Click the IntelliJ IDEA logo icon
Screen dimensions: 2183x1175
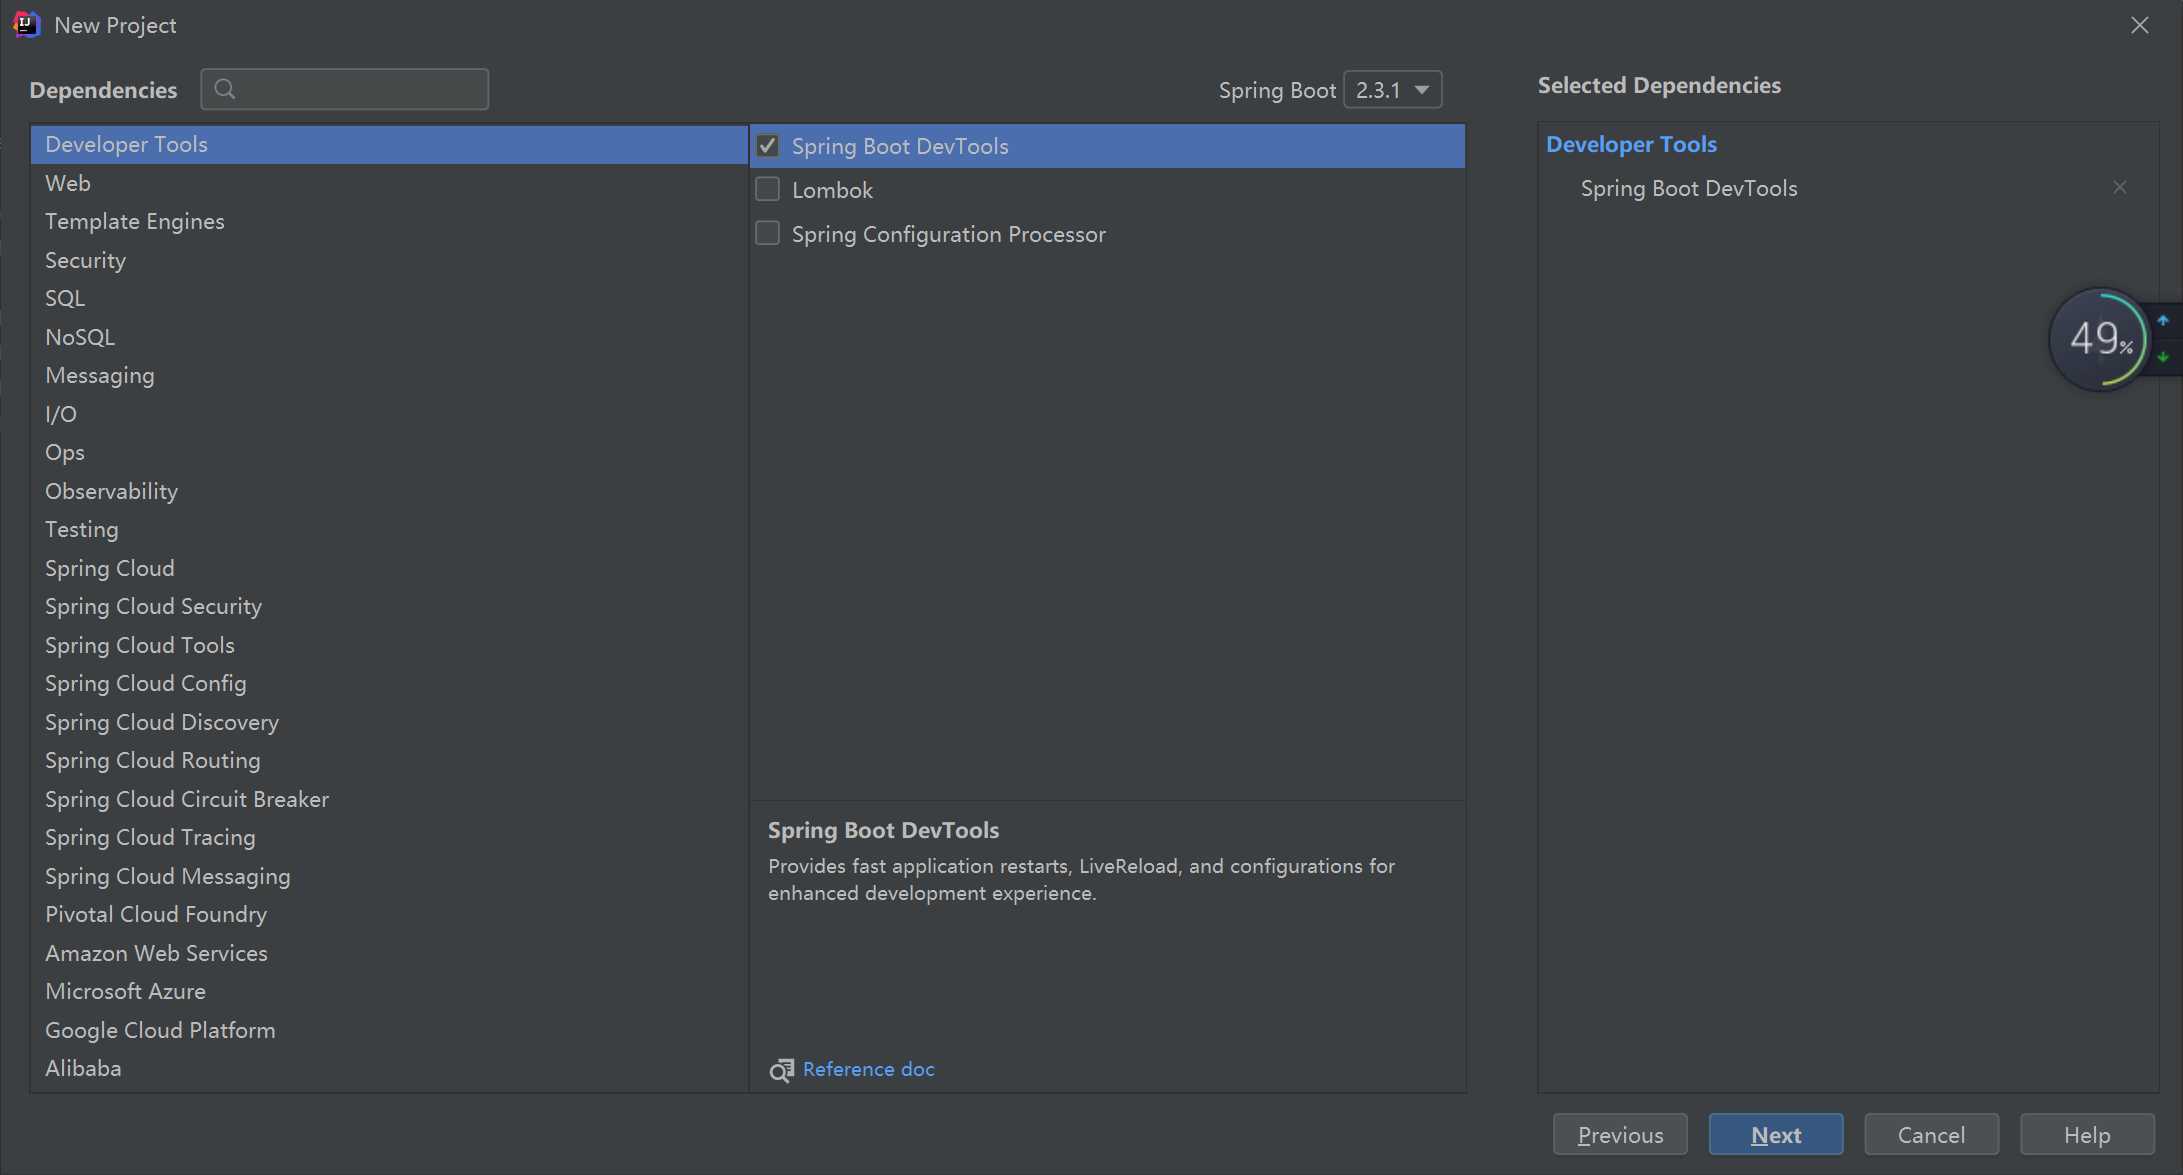(x=26, y=25)
